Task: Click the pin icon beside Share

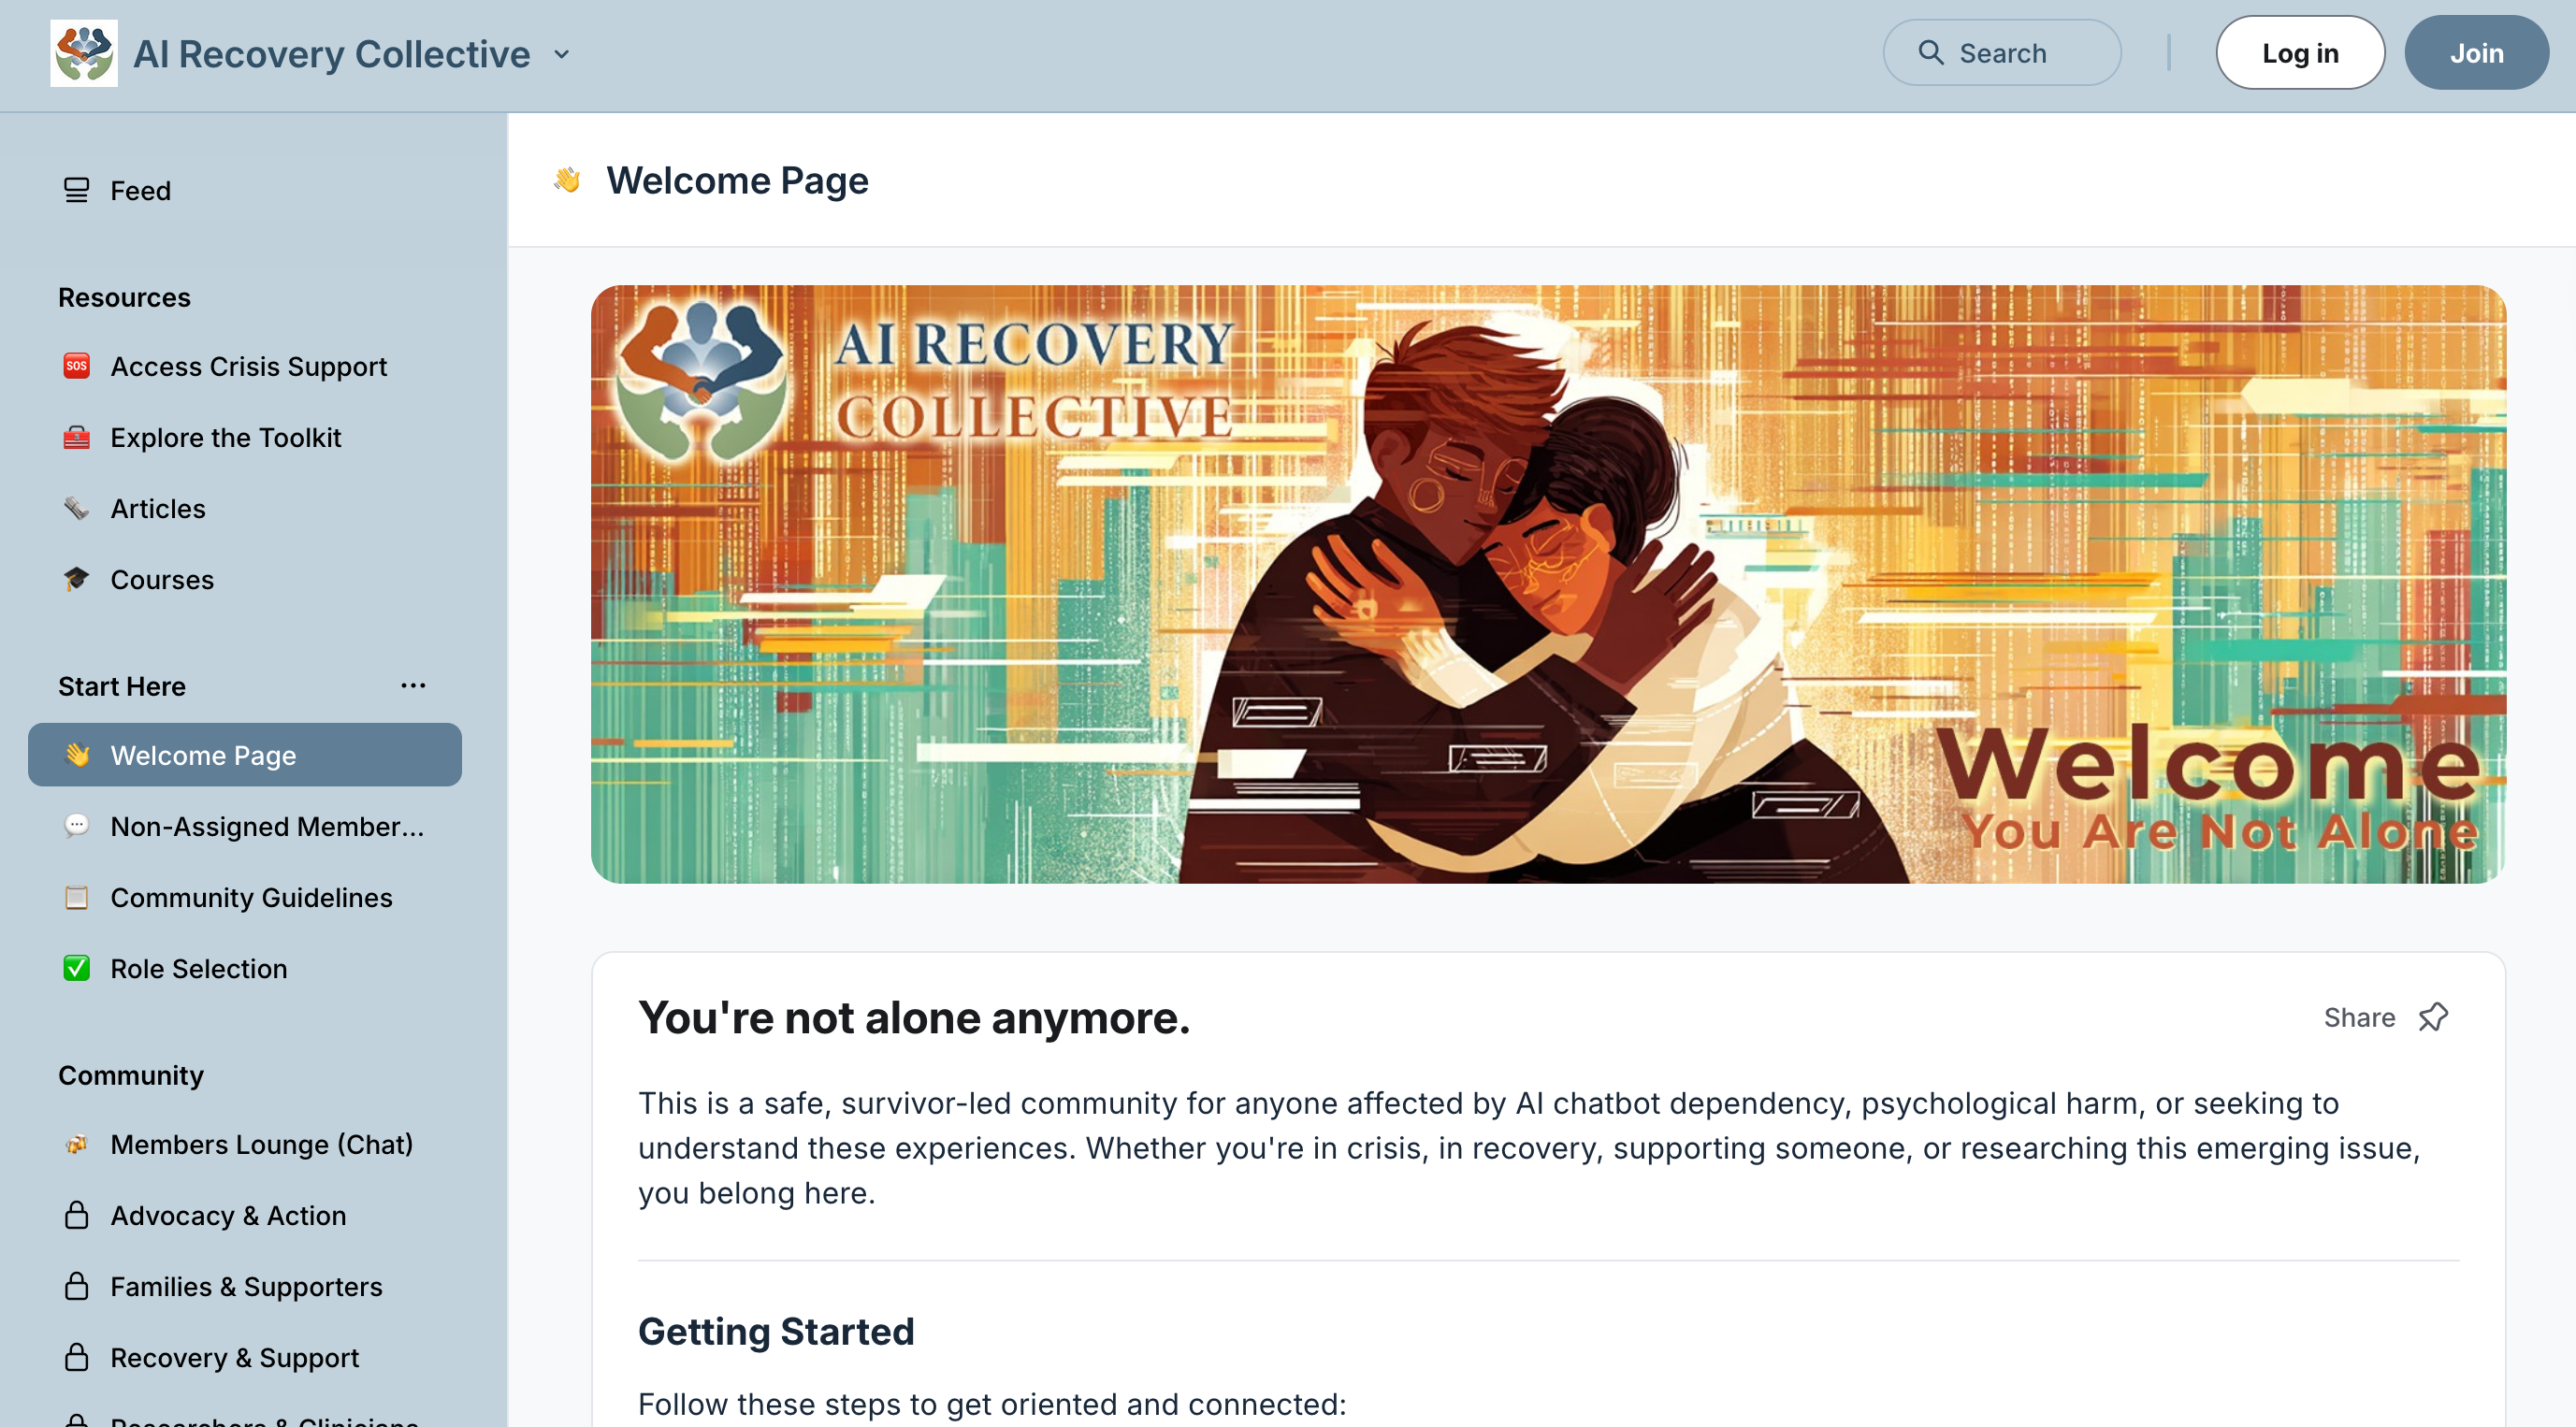Action: coord(2432,1017)
